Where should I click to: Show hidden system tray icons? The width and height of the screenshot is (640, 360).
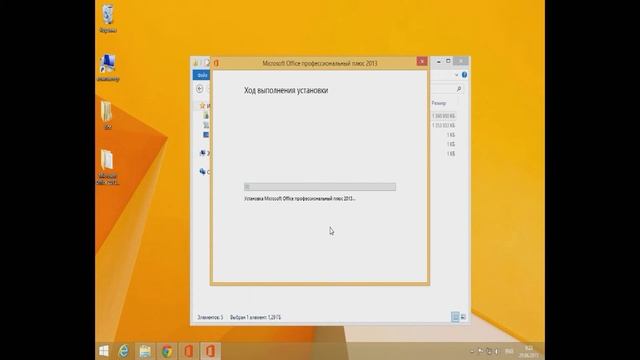pos(472,351)
